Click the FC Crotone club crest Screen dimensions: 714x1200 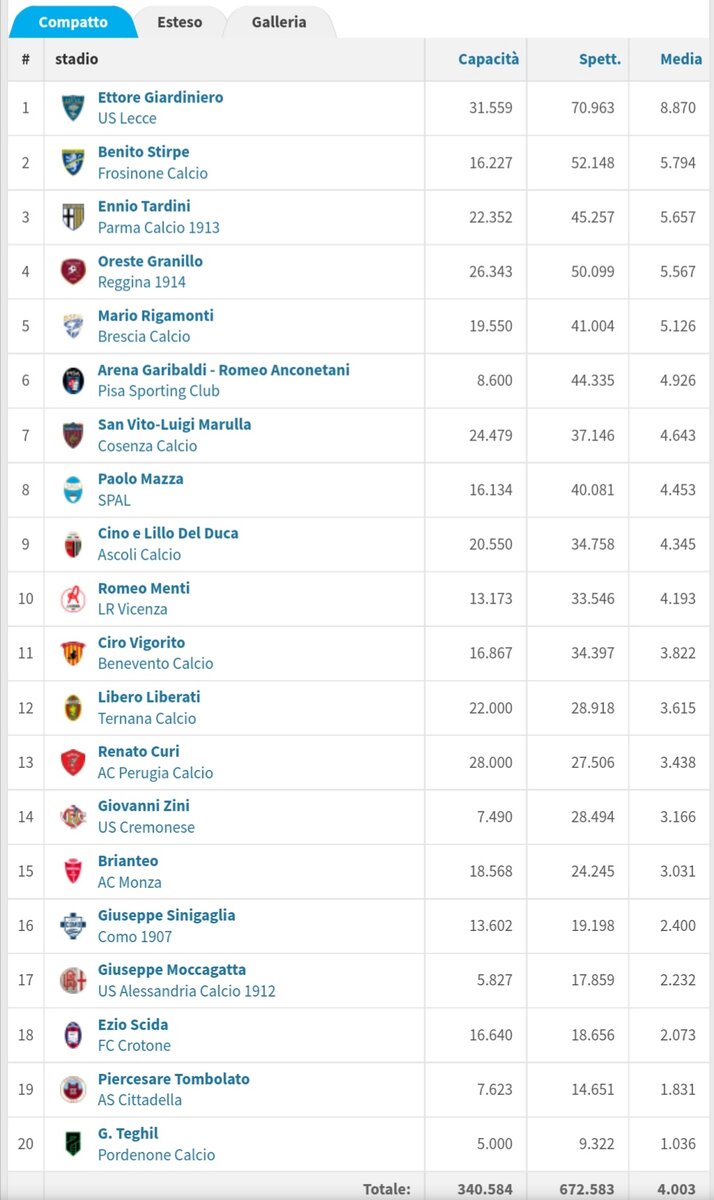tap(73, 1035)
